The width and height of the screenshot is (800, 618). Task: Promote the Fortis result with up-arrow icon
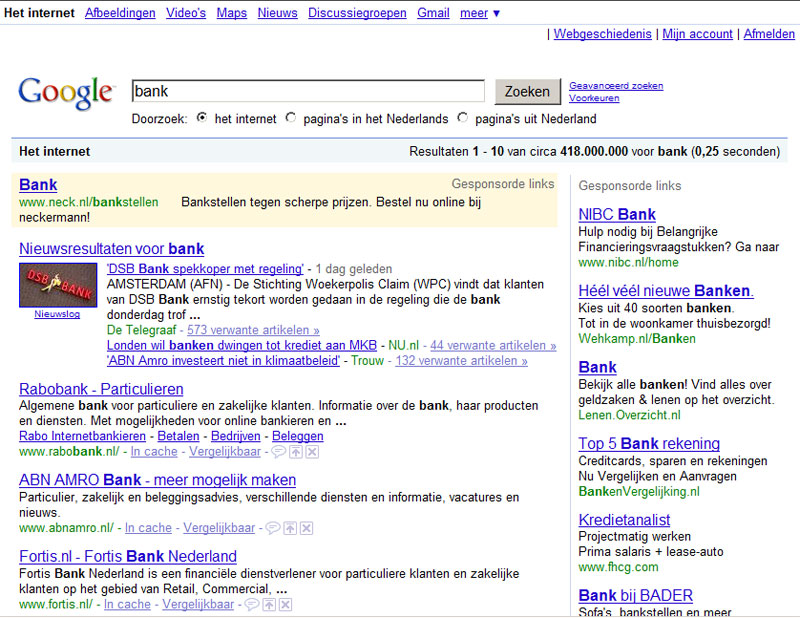[269, 604]
